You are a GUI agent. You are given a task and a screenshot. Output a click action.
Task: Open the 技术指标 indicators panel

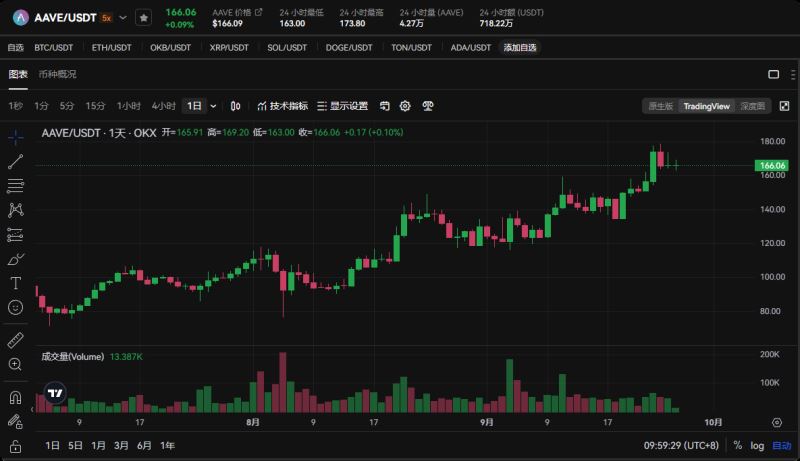pos(282,106)
